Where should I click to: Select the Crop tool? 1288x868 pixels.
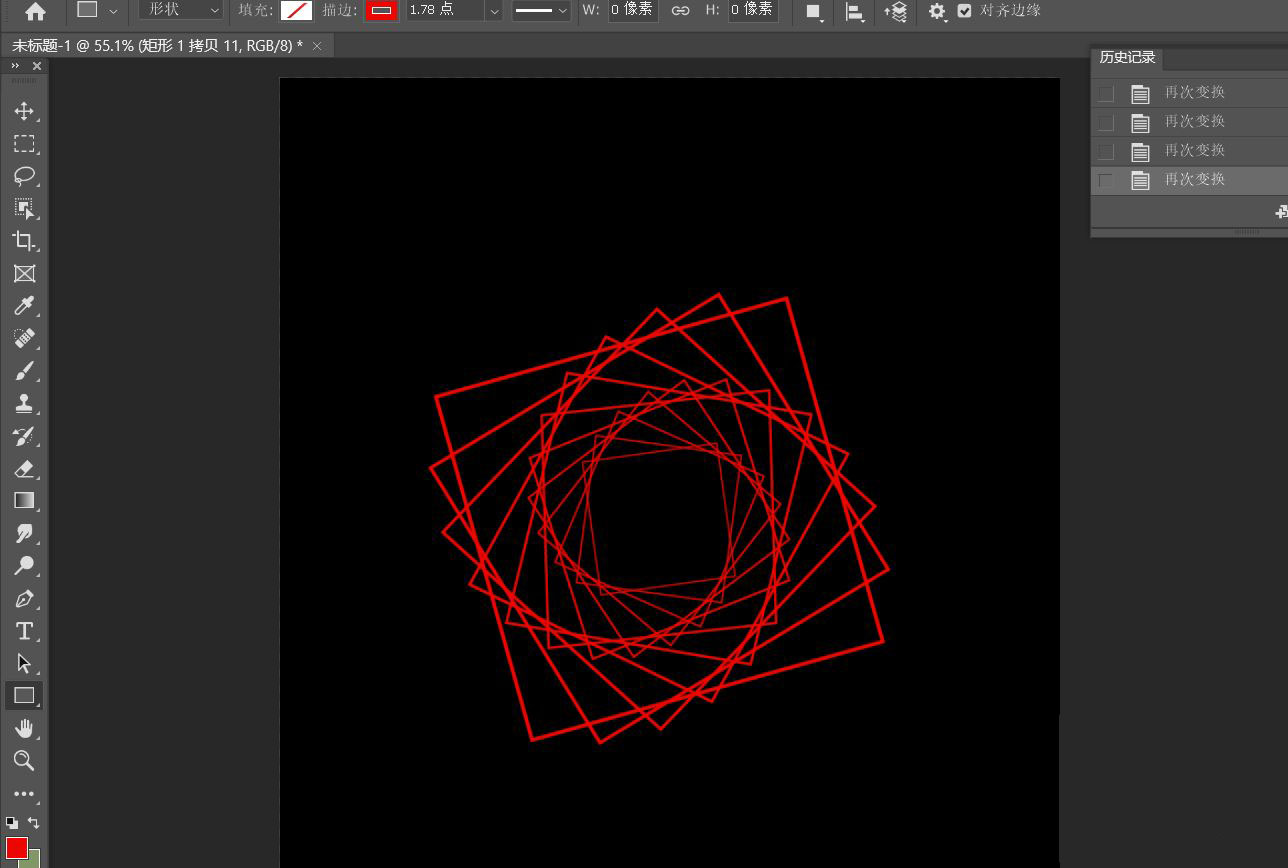coord(24,241)
